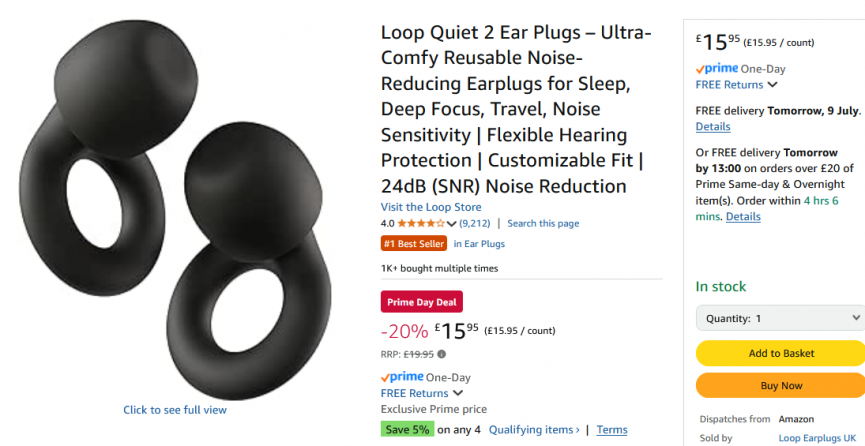This screenshot has width=865, height=446.
Task: Click the Prime Day Deal badge
Action: [421, 302]
